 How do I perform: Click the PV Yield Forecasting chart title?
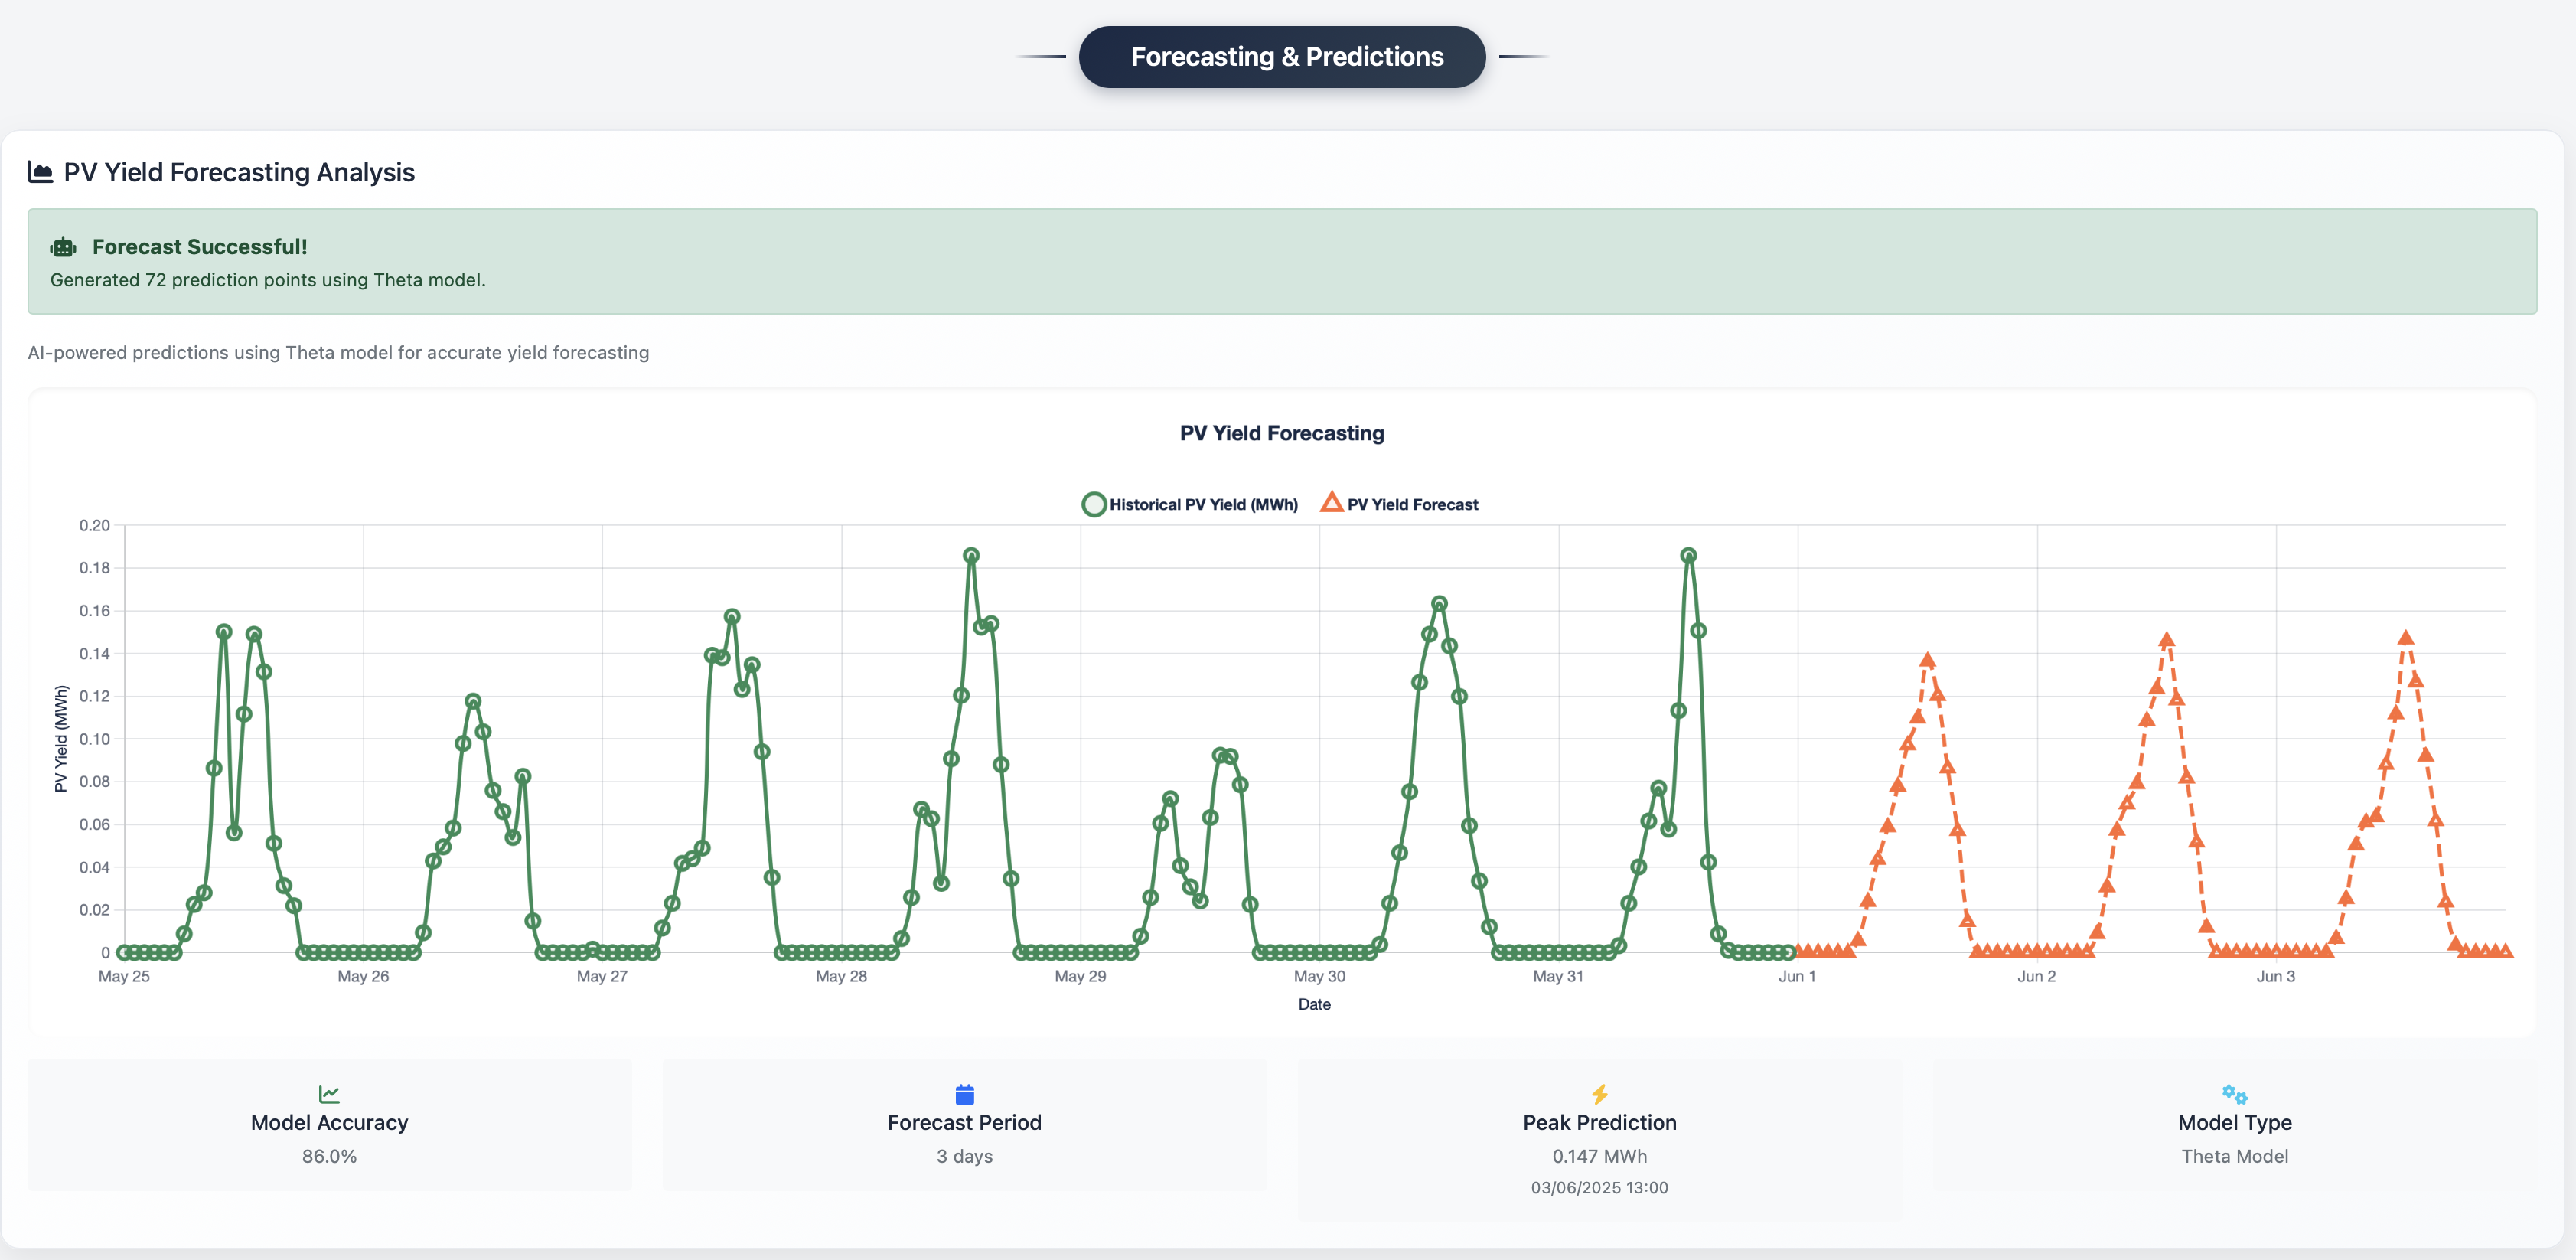coord(1281,433)
